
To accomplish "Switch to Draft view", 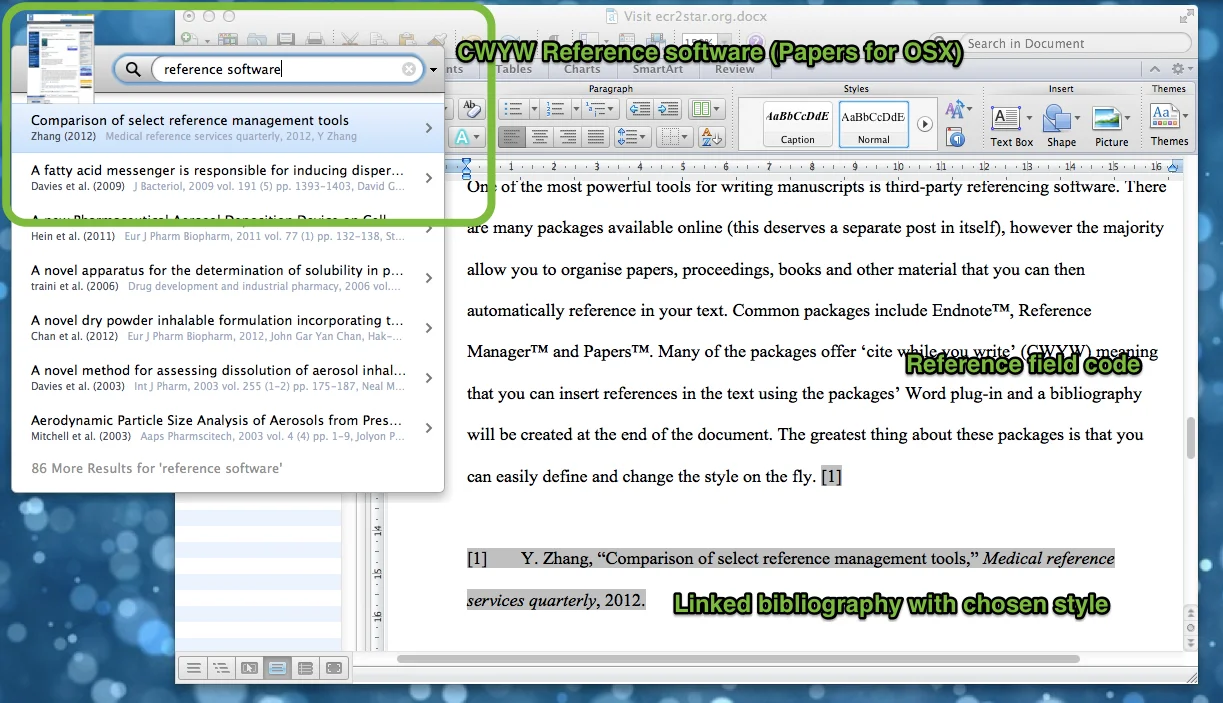I will click(x=194, y=668).
